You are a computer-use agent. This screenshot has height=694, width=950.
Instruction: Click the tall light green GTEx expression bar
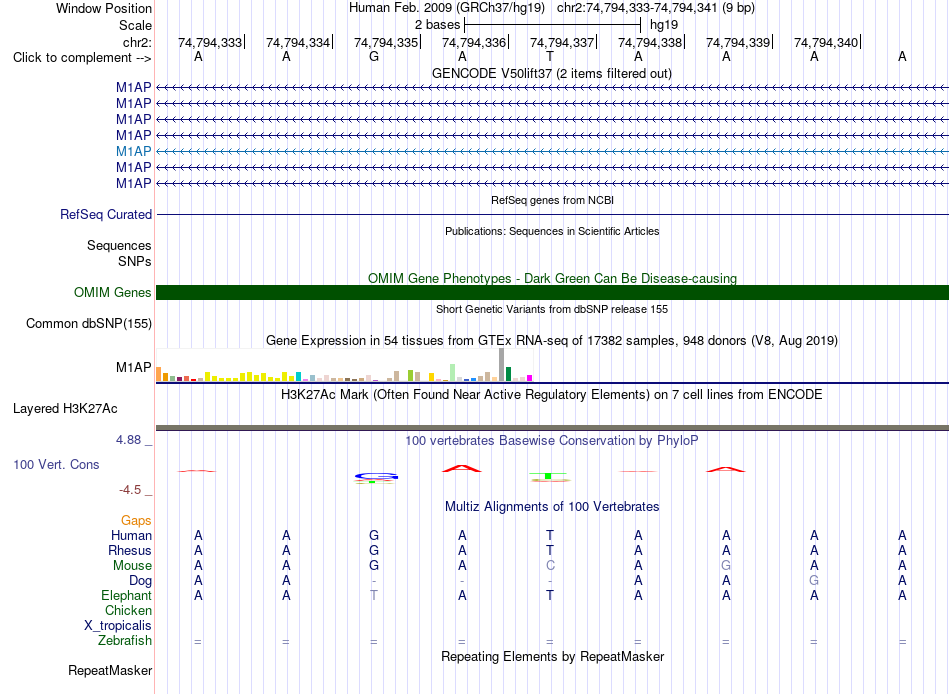click(x=453, y=372)
